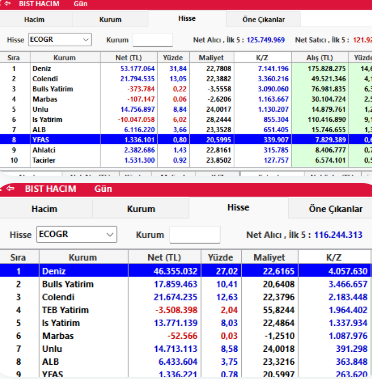Open Kurum tab in lower window
Viewport: 372px width, 379px height.
141,209
